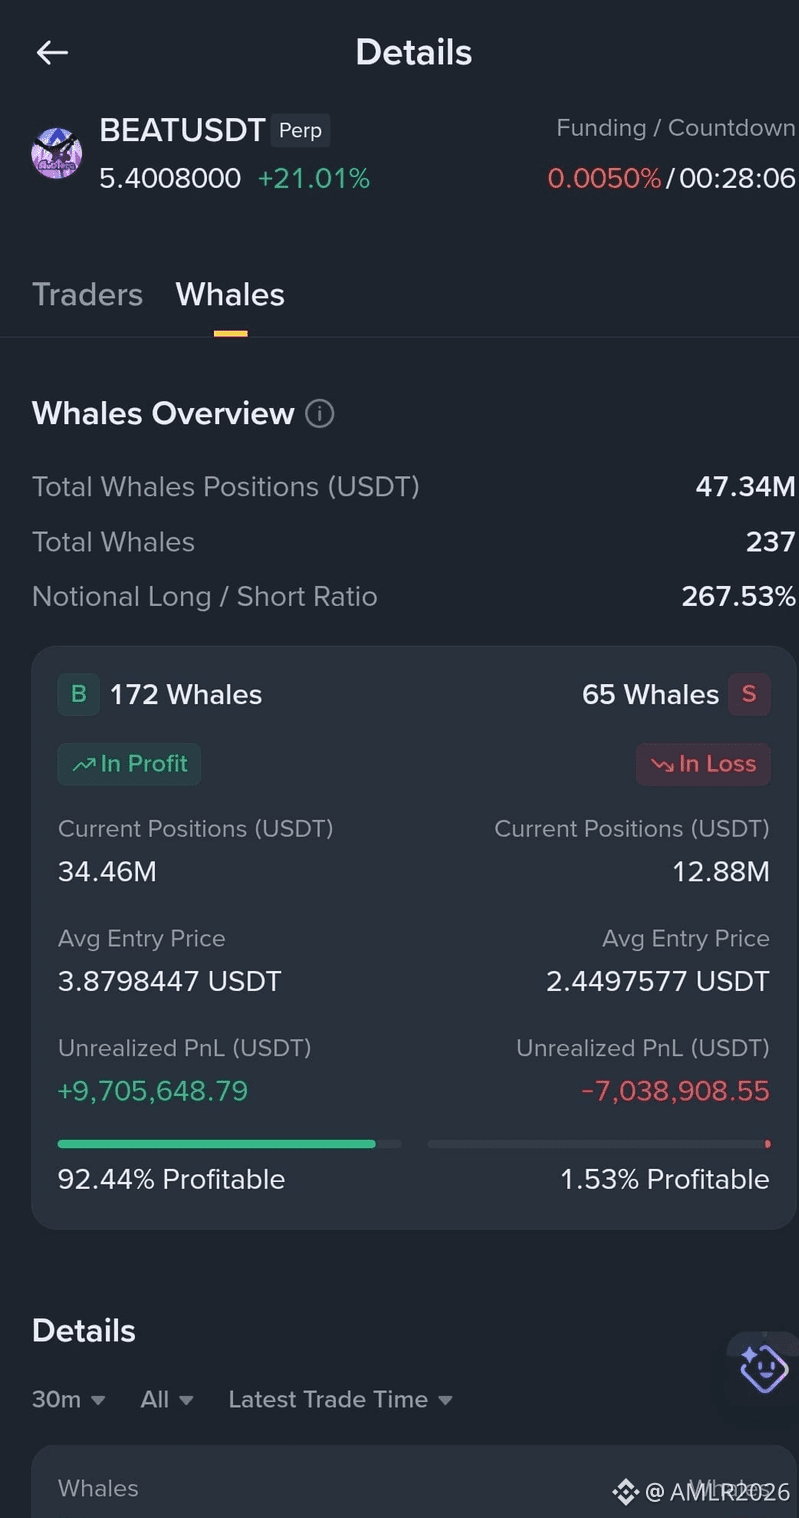
Task: Open the All filter dropdown
Action: coord(167,1399)
